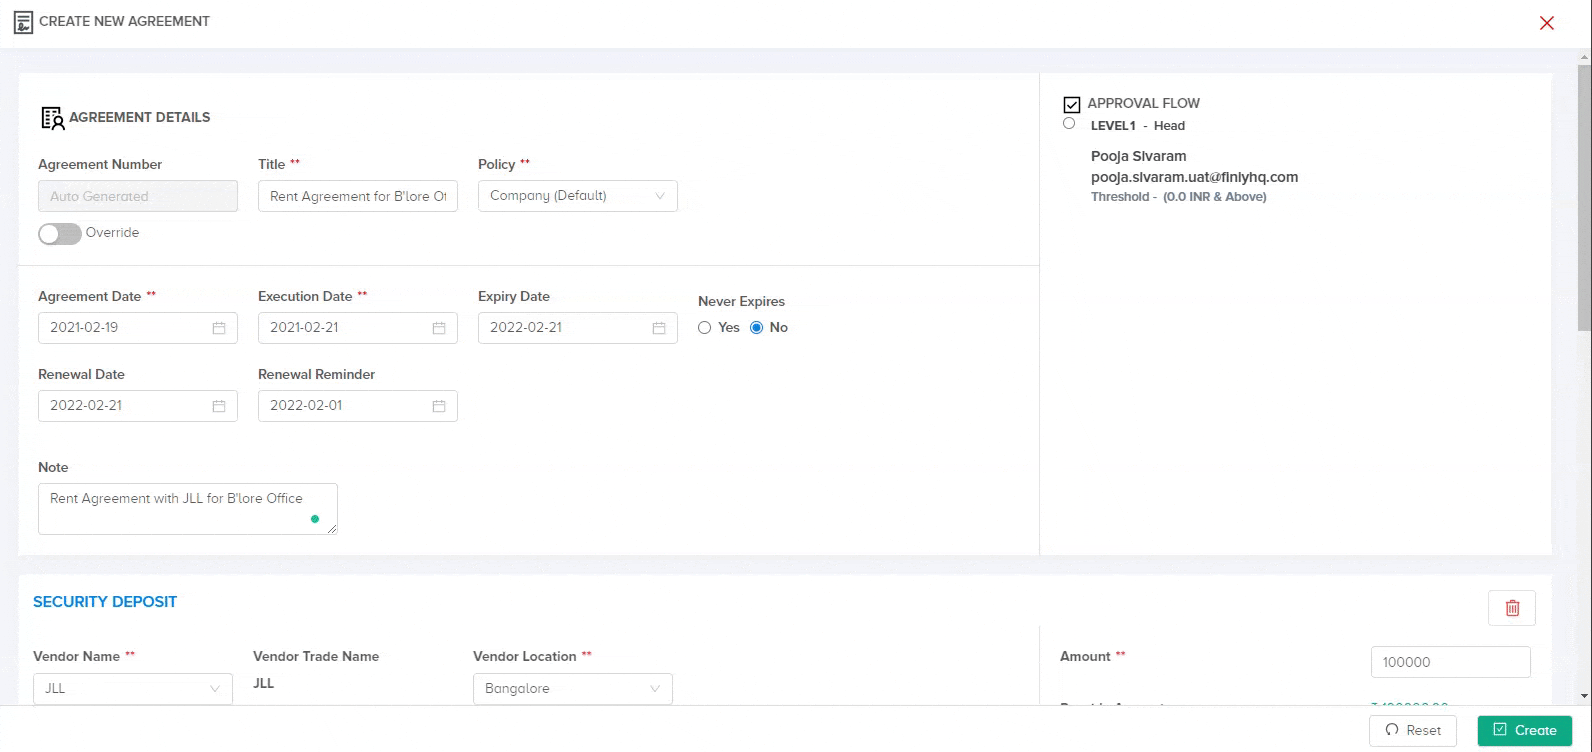Click the Create button

pos(1525,730)
